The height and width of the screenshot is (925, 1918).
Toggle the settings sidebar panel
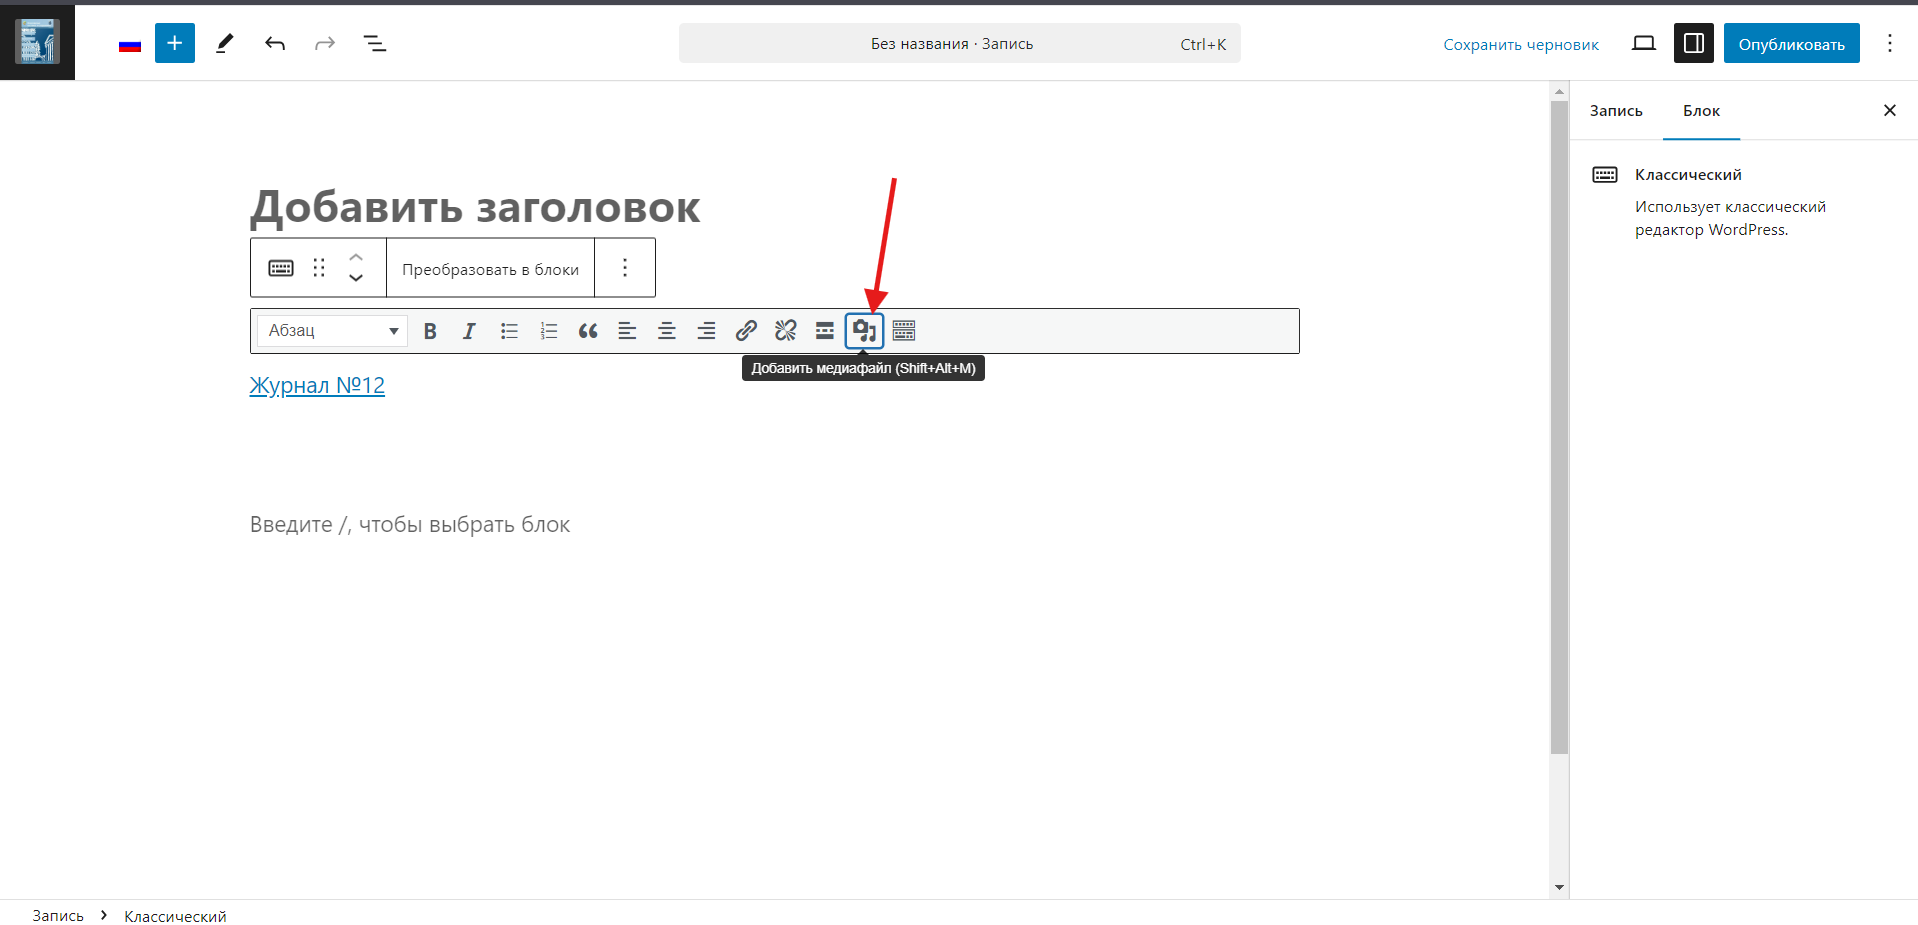1693,43
